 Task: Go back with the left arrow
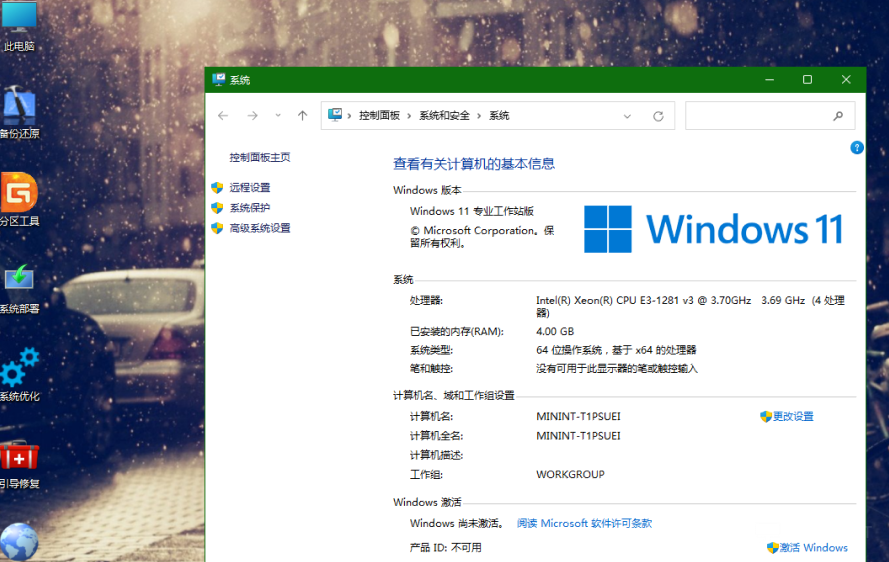tap(223, 116)
